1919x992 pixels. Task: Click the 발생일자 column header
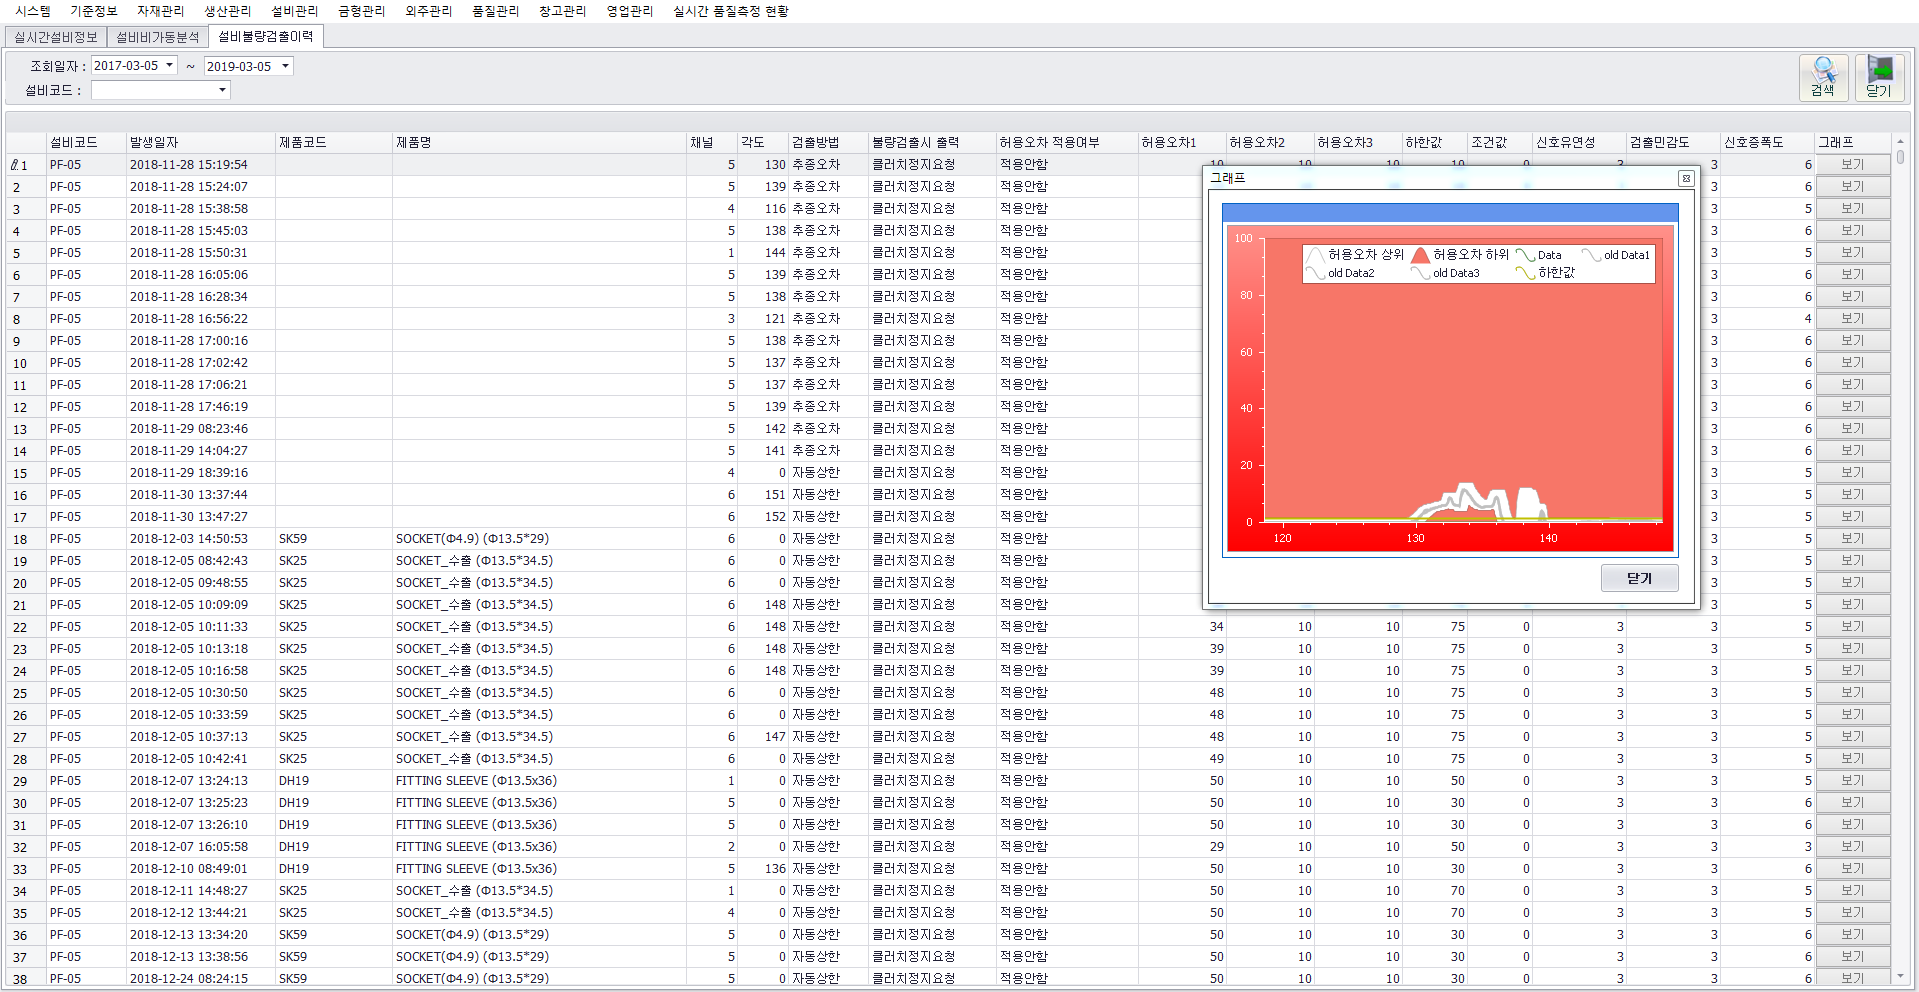coord(154,142)
